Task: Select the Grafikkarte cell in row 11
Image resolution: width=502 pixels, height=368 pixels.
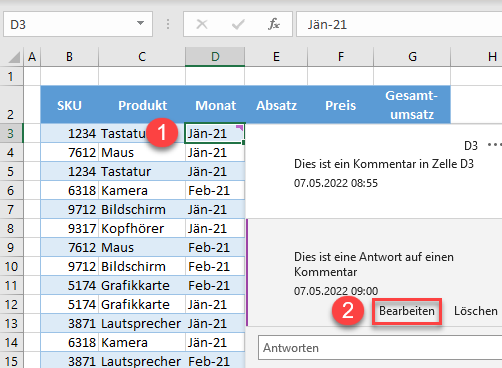Action: [x=142, y=285]
